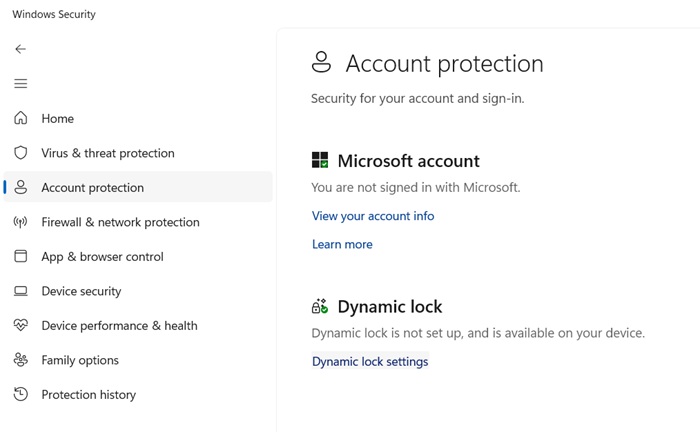Image resolution: width=700 pixels, height=432 pixels.
Task: Open View your account info link
Action: [x=373, y=216]
